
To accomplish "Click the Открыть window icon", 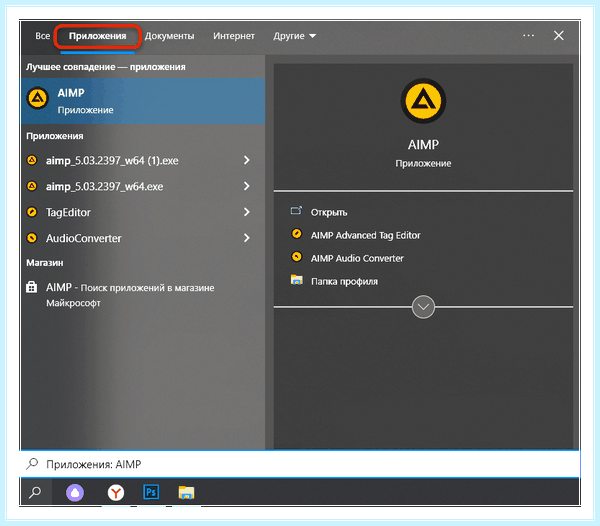I will tap(297, 210).
